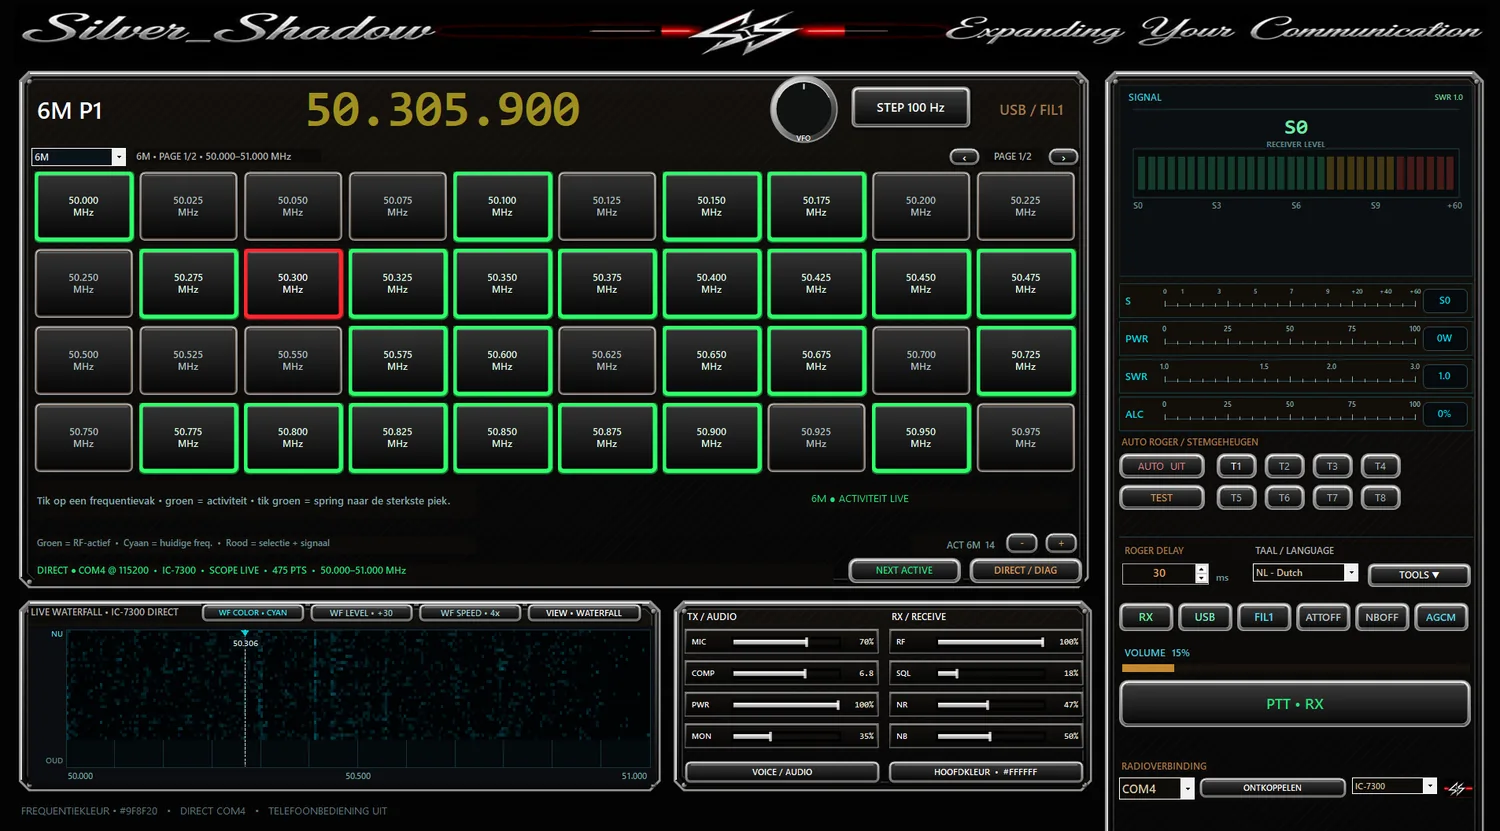Click the ONTKOPPELEN disconnect button

coord(1272,788)
